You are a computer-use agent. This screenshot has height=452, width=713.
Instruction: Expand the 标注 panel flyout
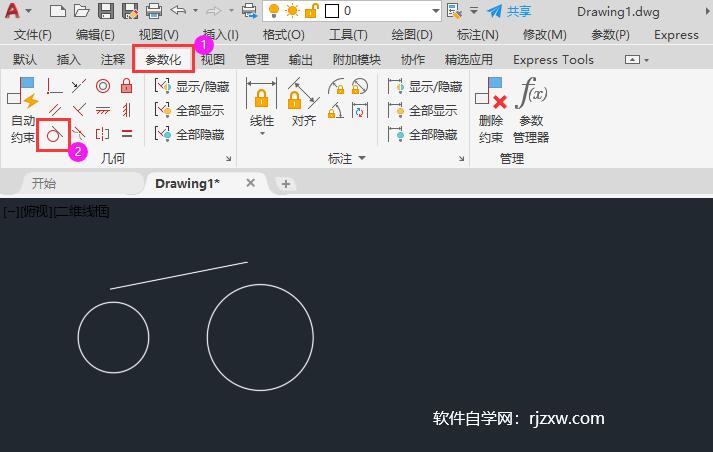(362, 158)
